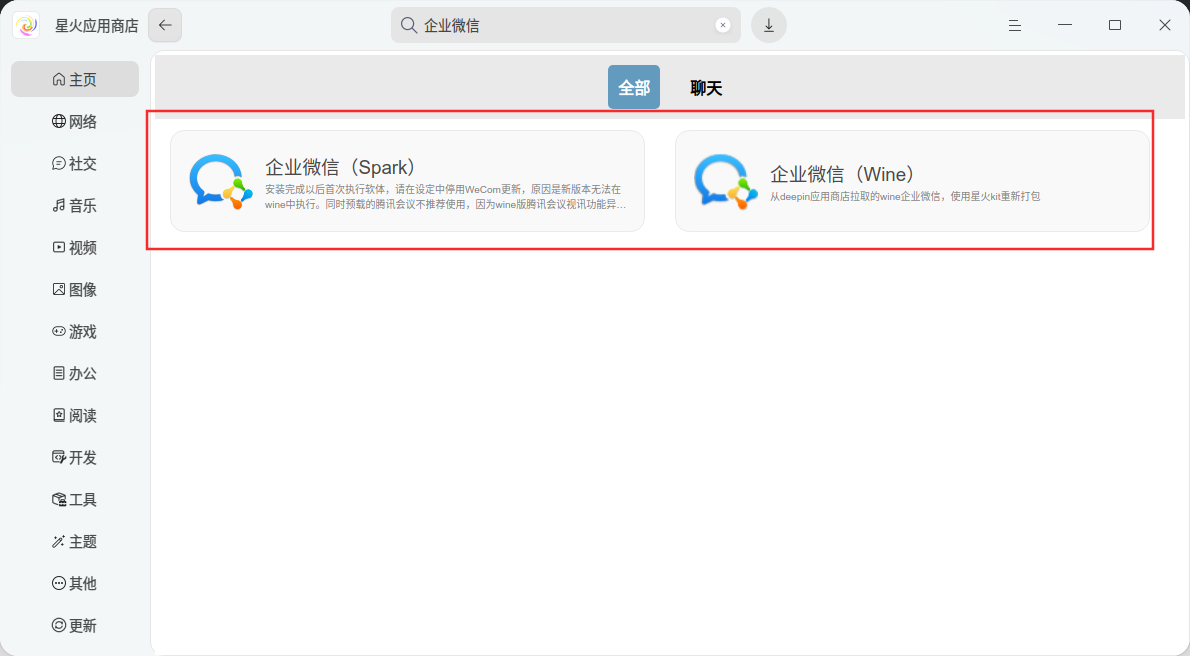Click the Wine description starting 从deepin应用商店
This screenshot has width=1190, height=656.
905,197
